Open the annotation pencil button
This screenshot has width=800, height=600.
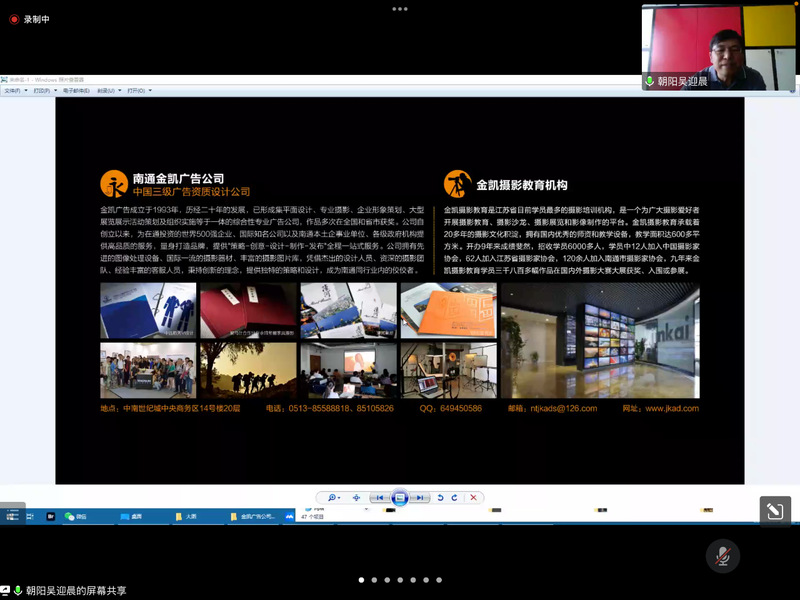pos(775,511)
